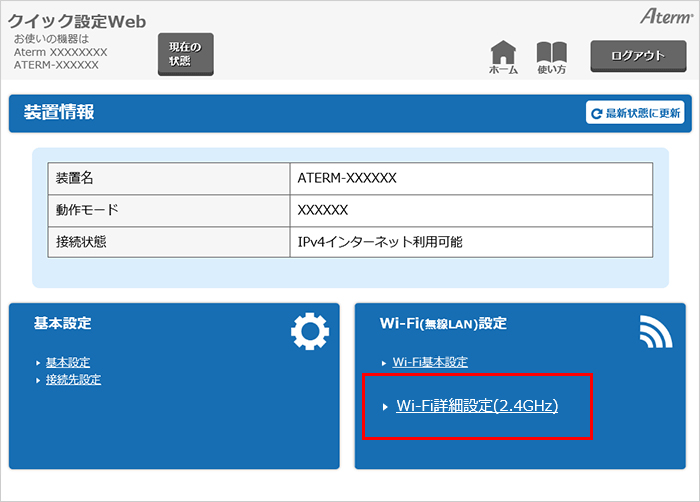Click the 基本設定 panel heading
This screenshot has height=502, width=700.
click(62, 323)
